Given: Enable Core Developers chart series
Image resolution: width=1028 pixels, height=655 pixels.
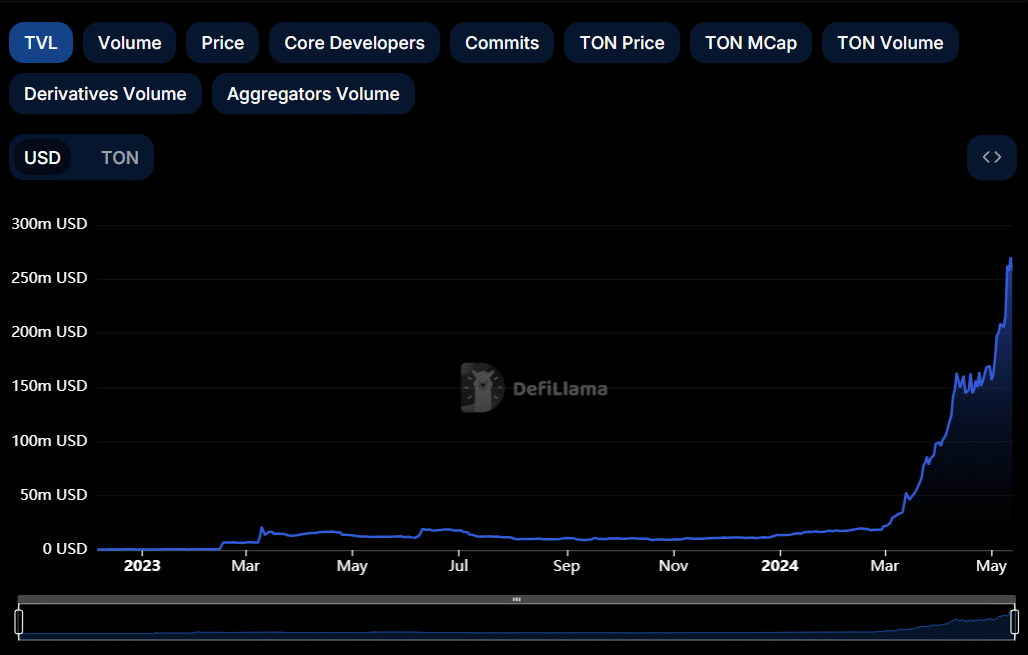Looking at the screenshot, I should [354, 43].
